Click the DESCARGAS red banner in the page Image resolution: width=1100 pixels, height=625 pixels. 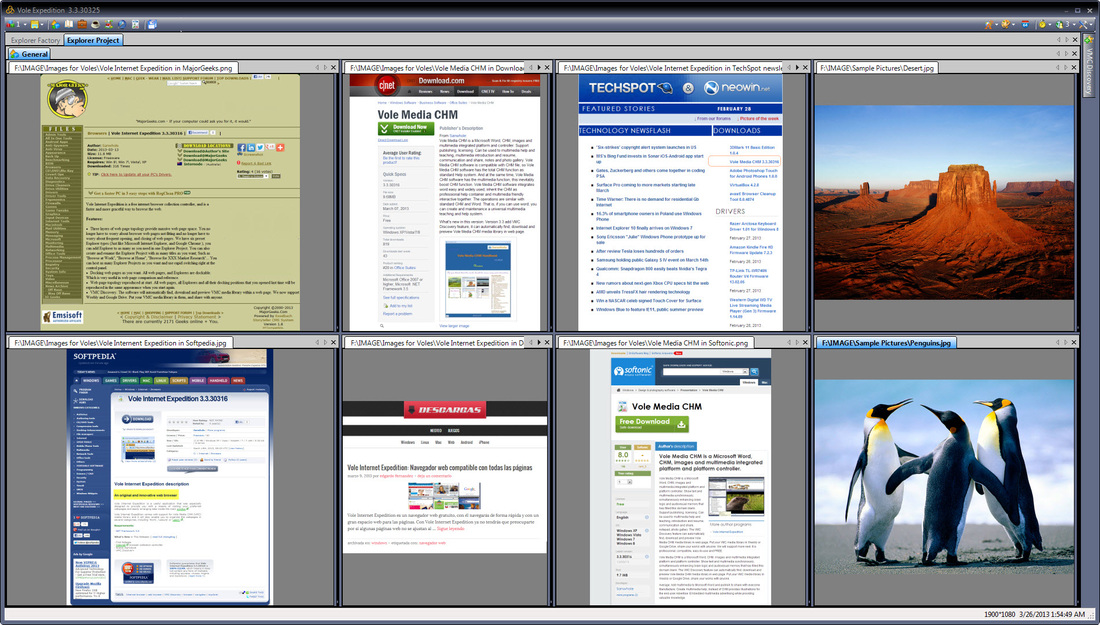(445, 409)
